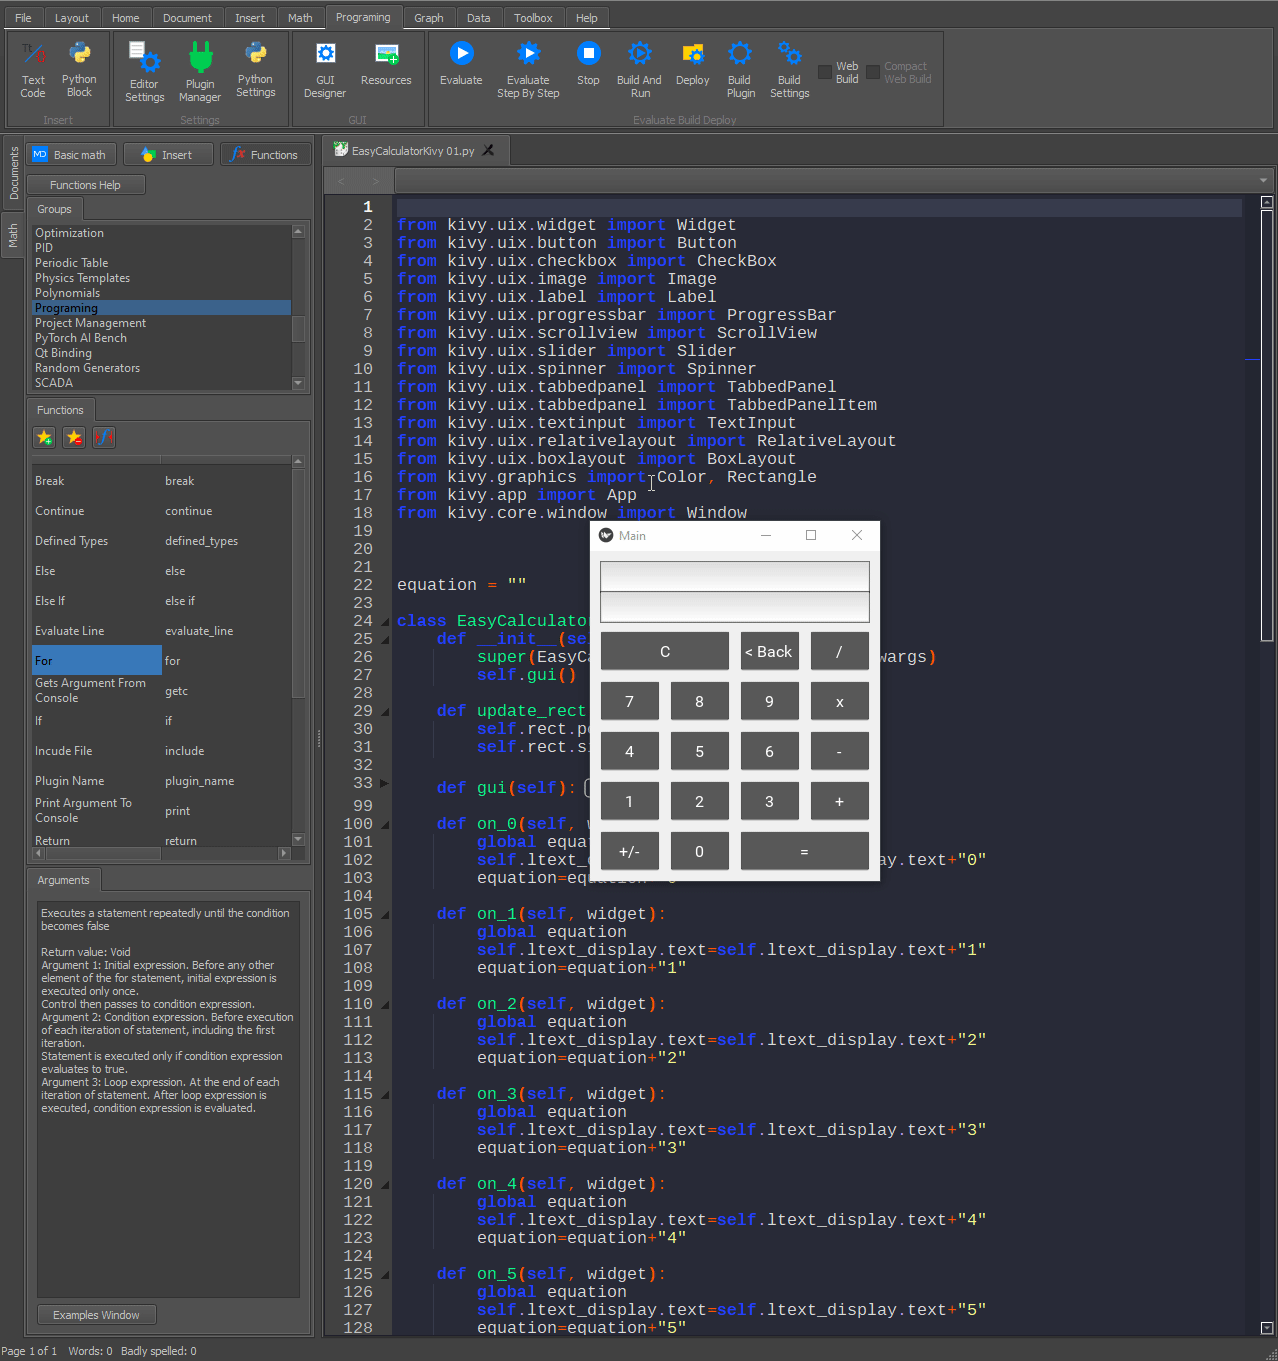Open Editor Settings
1278x1361 pixels.
point(144,56)
